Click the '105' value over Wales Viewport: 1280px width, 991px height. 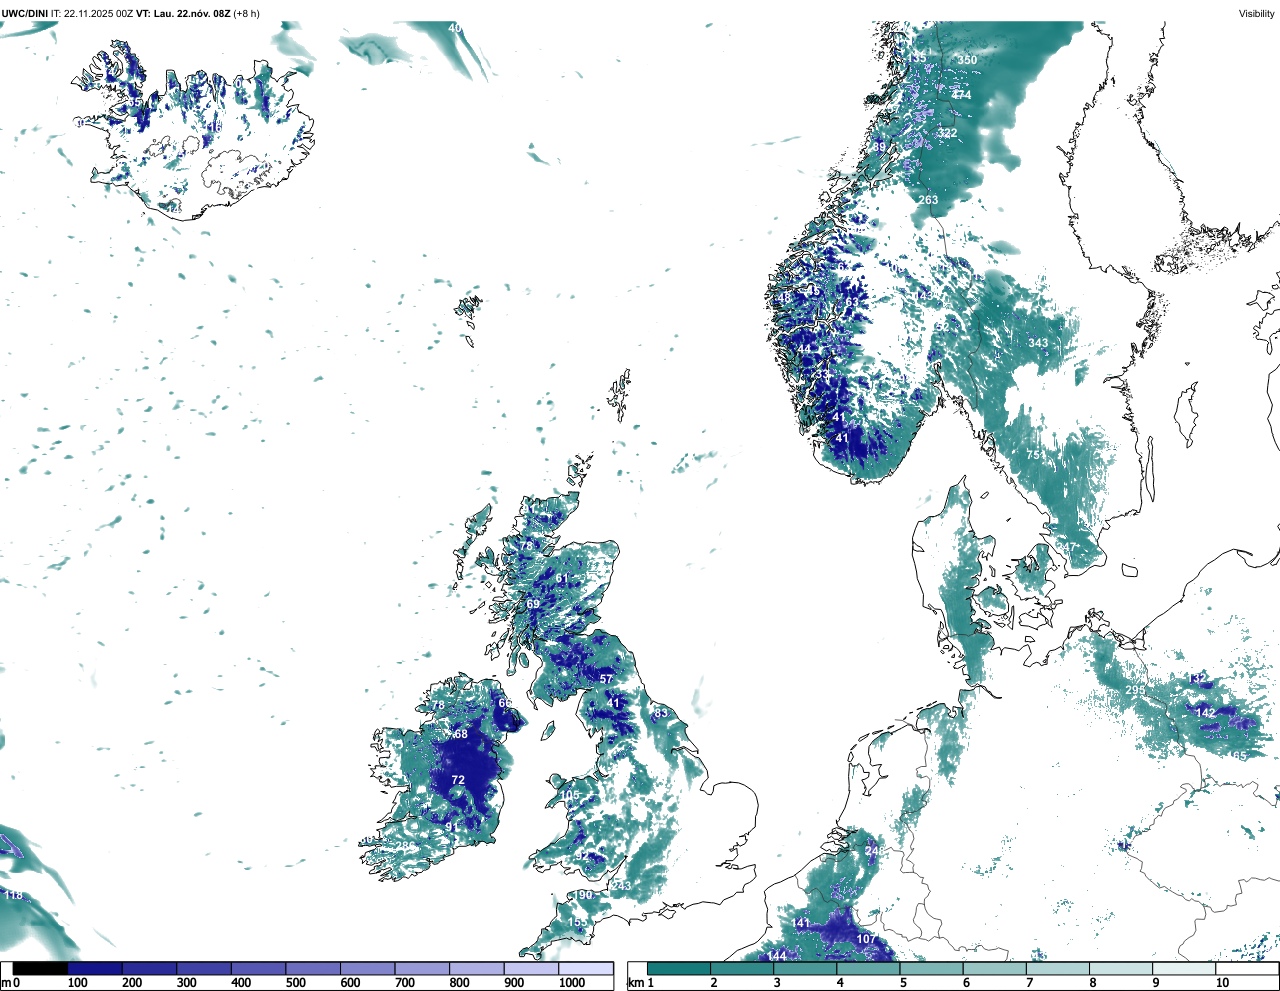570,796
